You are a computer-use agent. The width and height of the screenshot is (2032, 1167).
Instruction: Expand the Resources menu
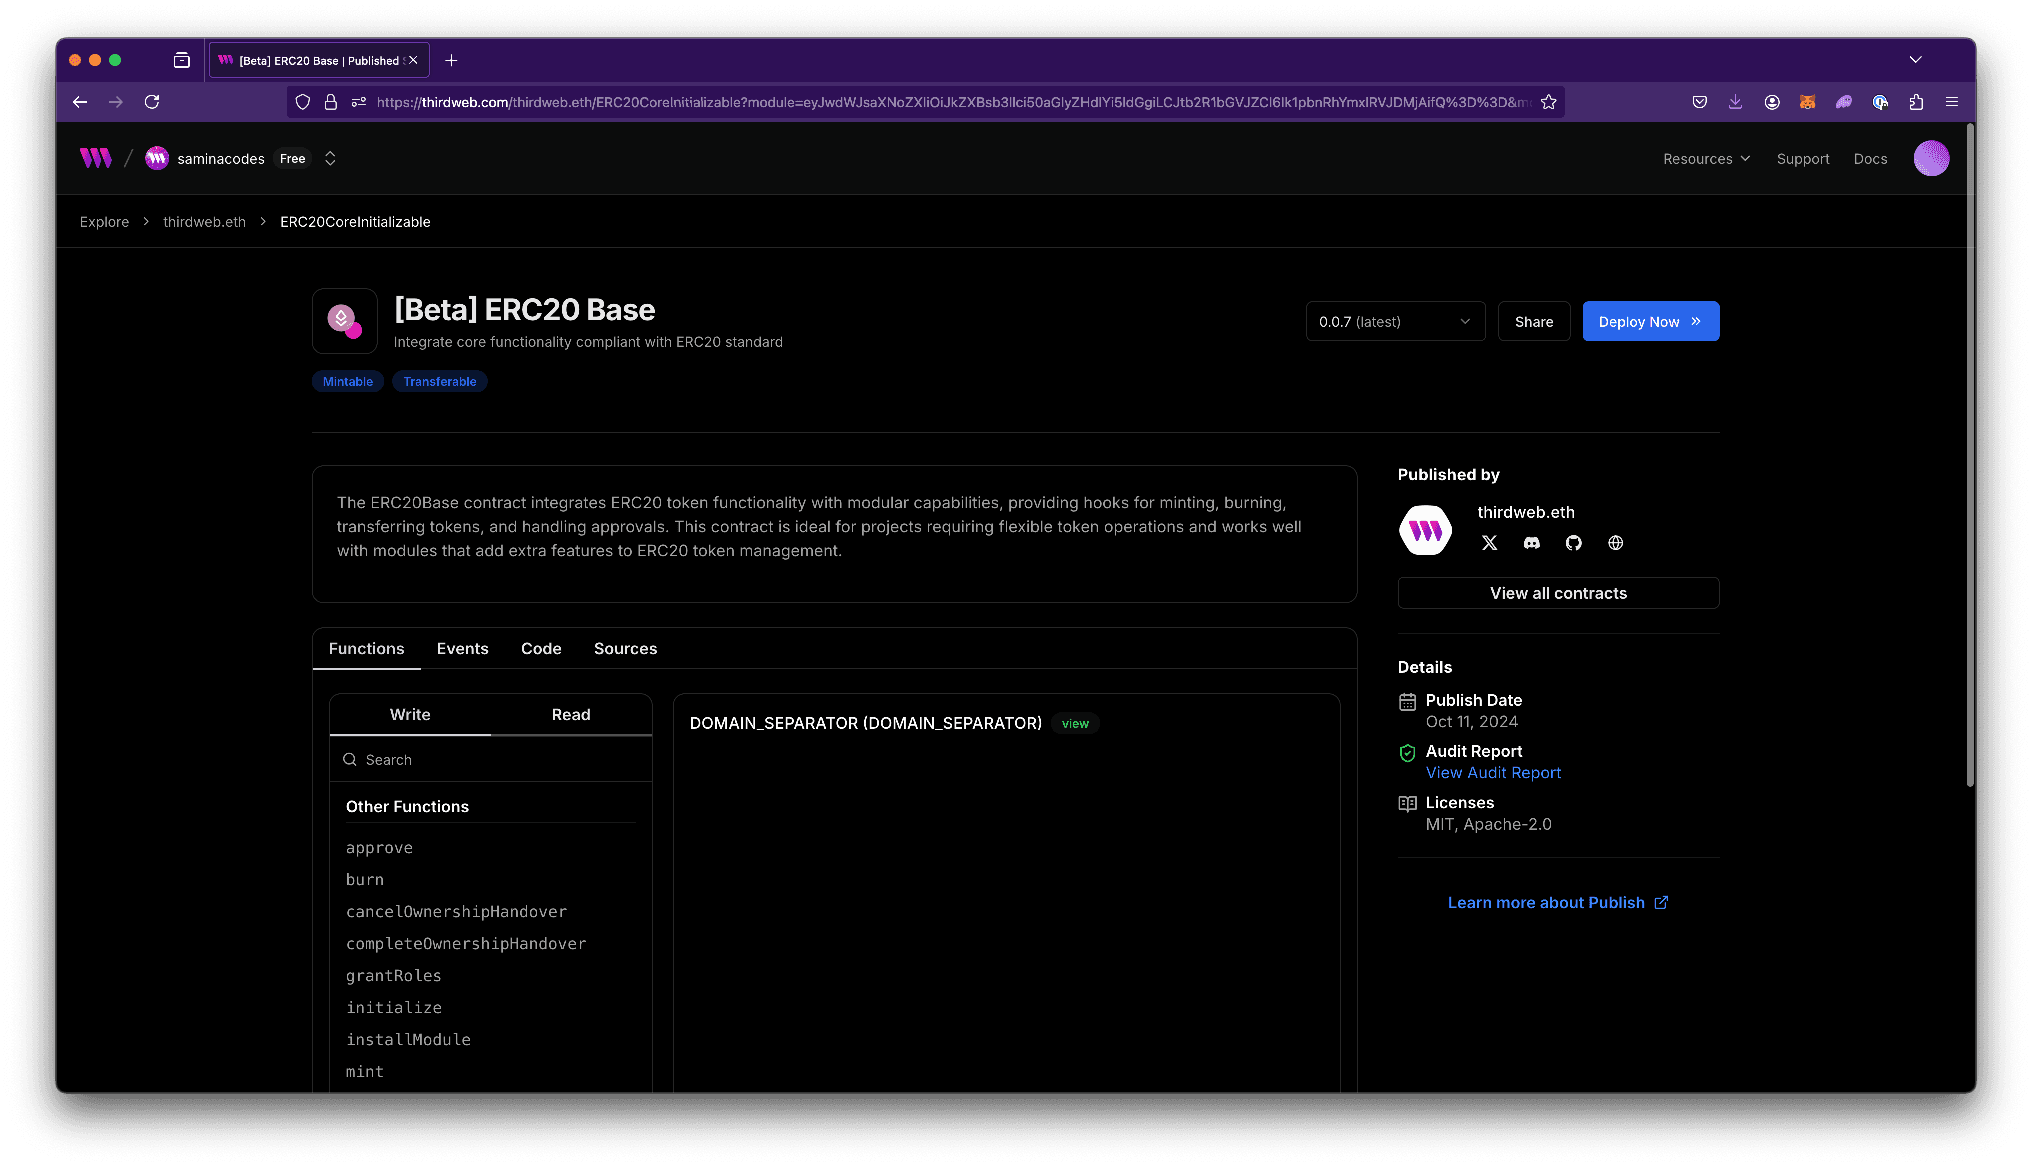pos(1705,158)
